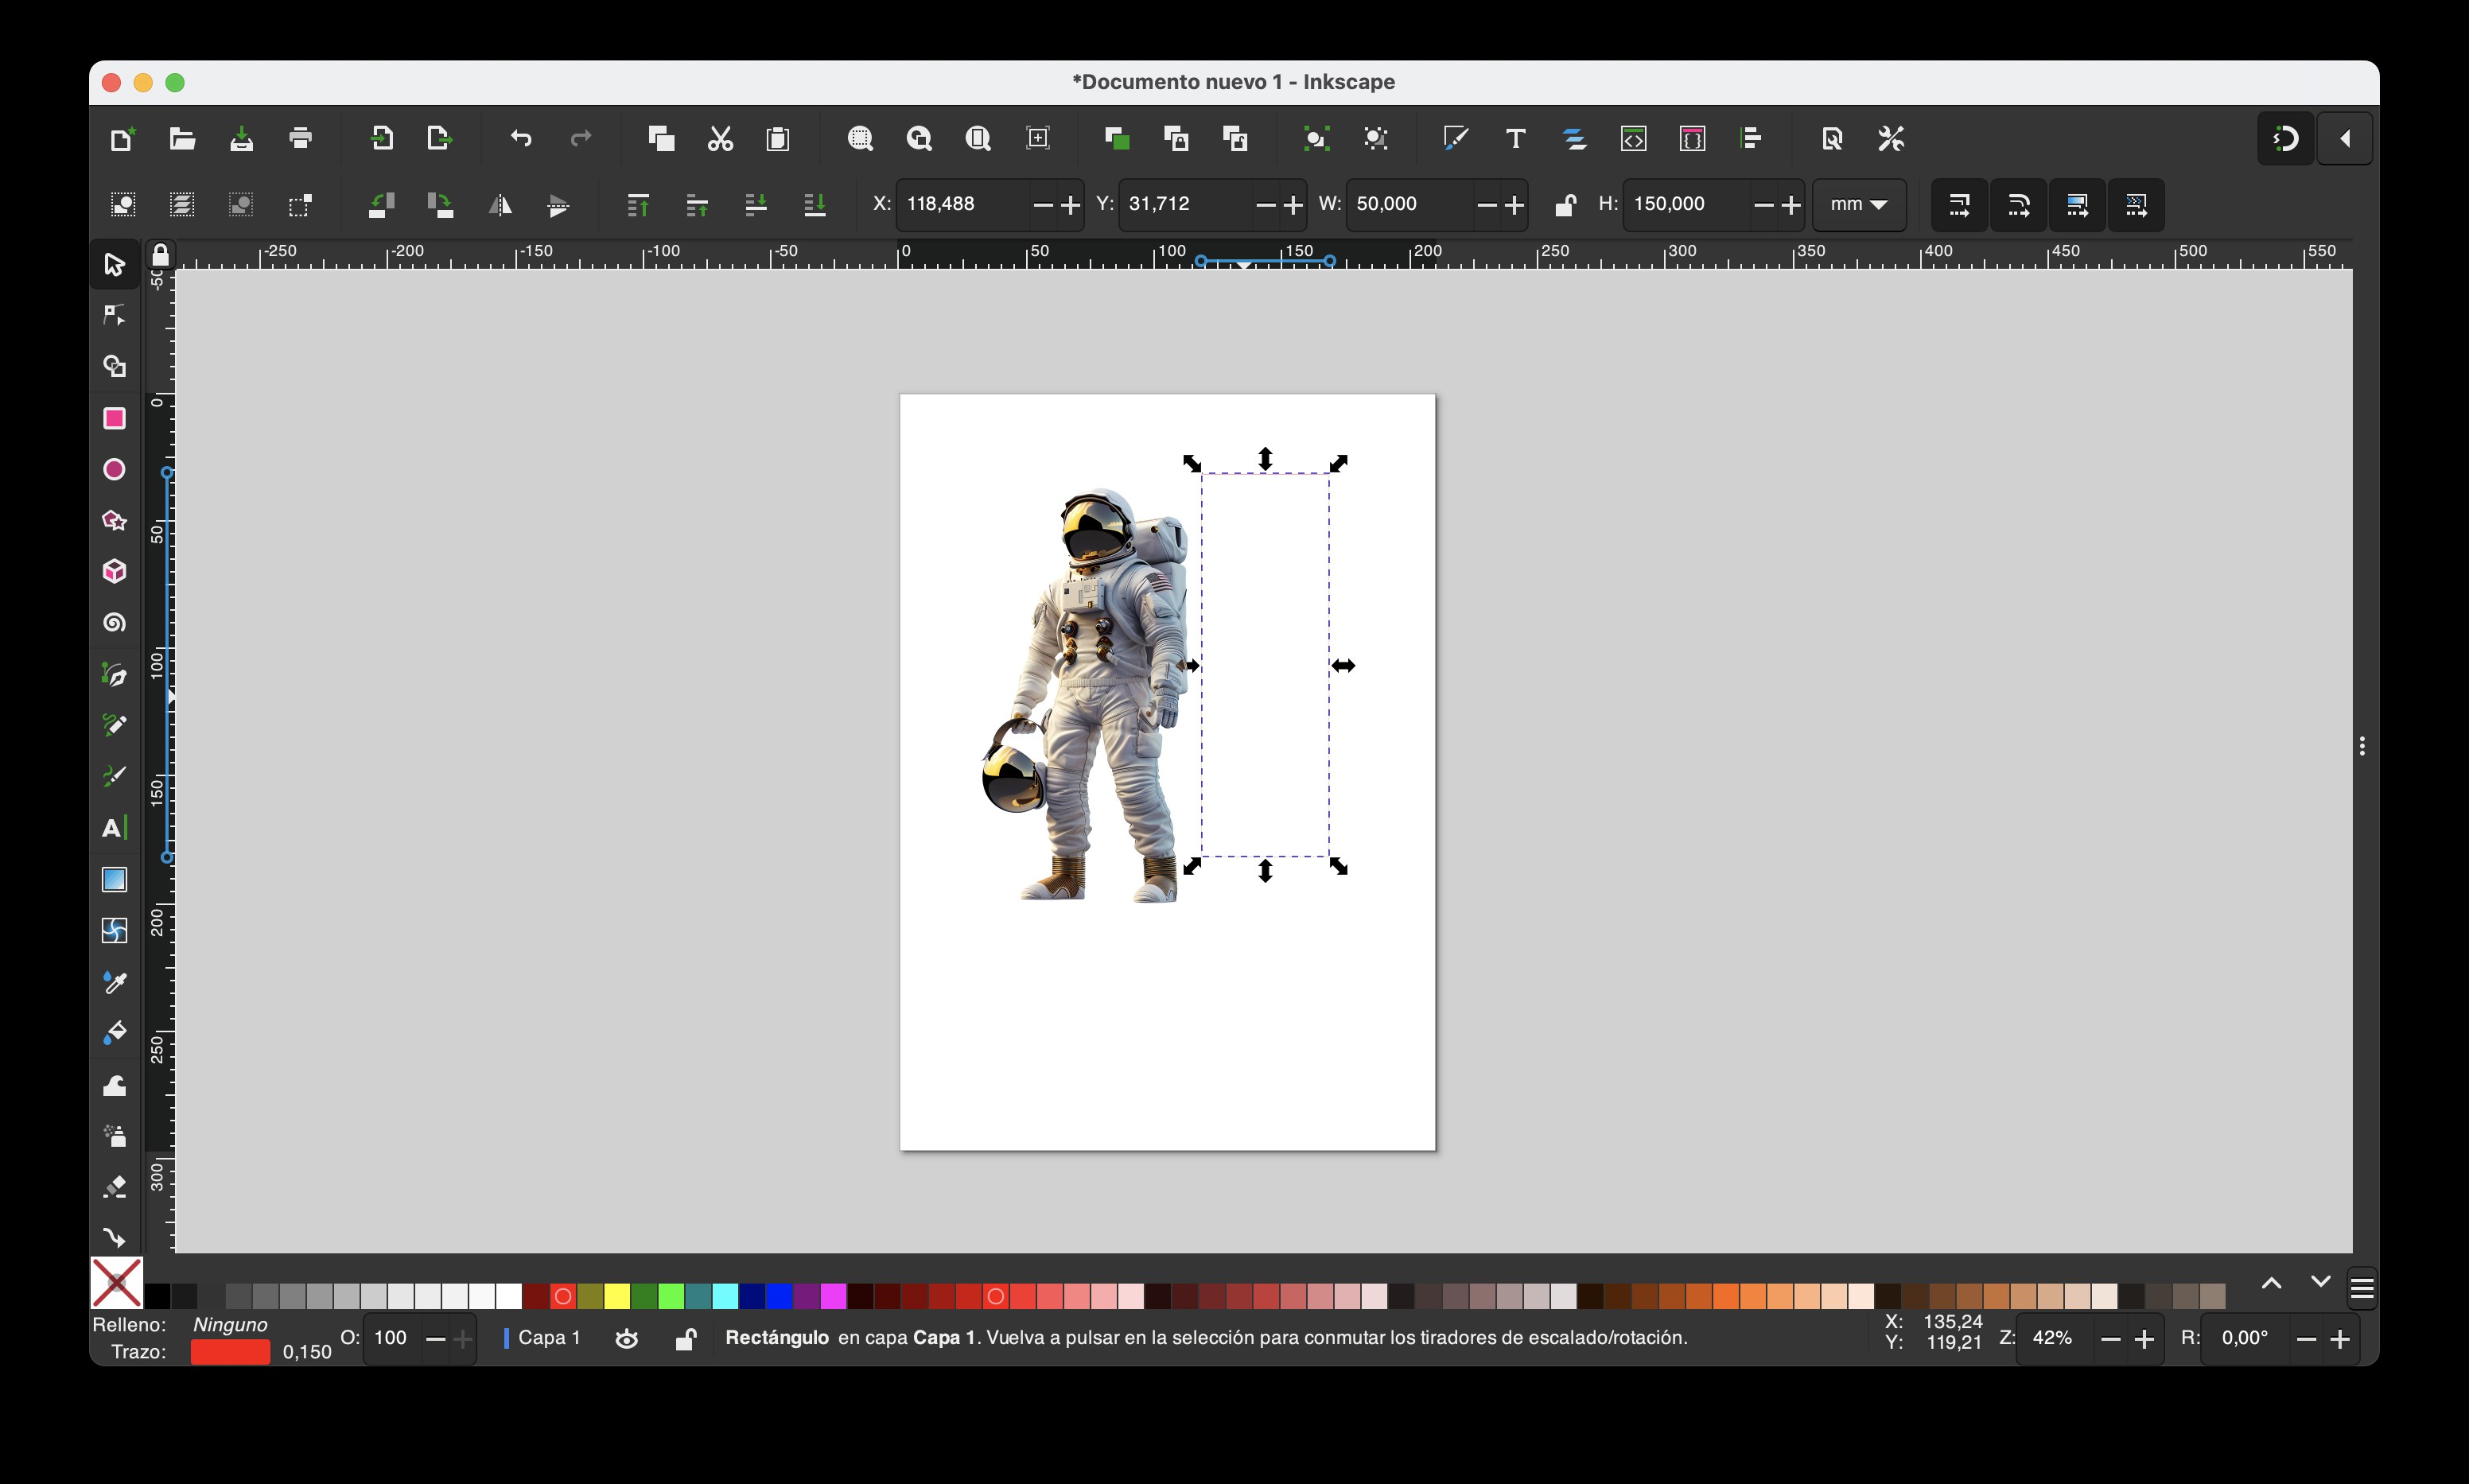The image size is (2469, 1484).
Task: Click the astronaut image on canvas
Action: pos(1084,695)
